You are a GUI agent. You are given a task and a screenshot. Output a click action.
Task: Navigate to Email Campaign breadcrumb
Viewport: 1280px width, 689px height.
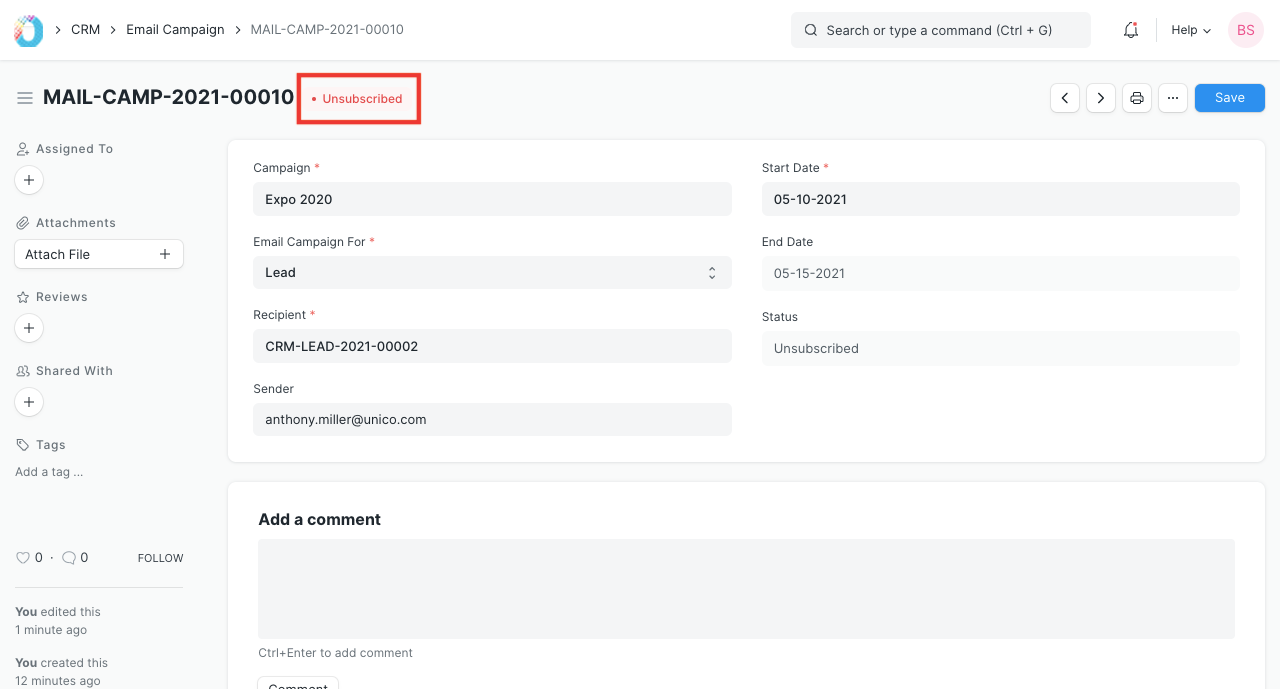click(175, 30)
